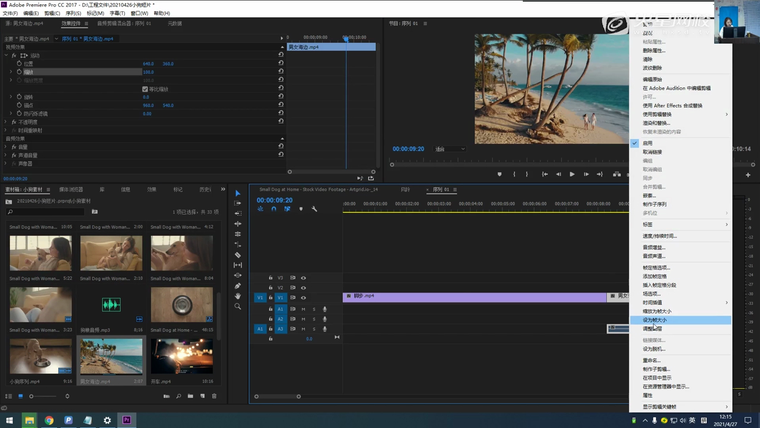Select the Selection arrow tool
This screenshot has width=760, height=428.
[x=238, y=193]
